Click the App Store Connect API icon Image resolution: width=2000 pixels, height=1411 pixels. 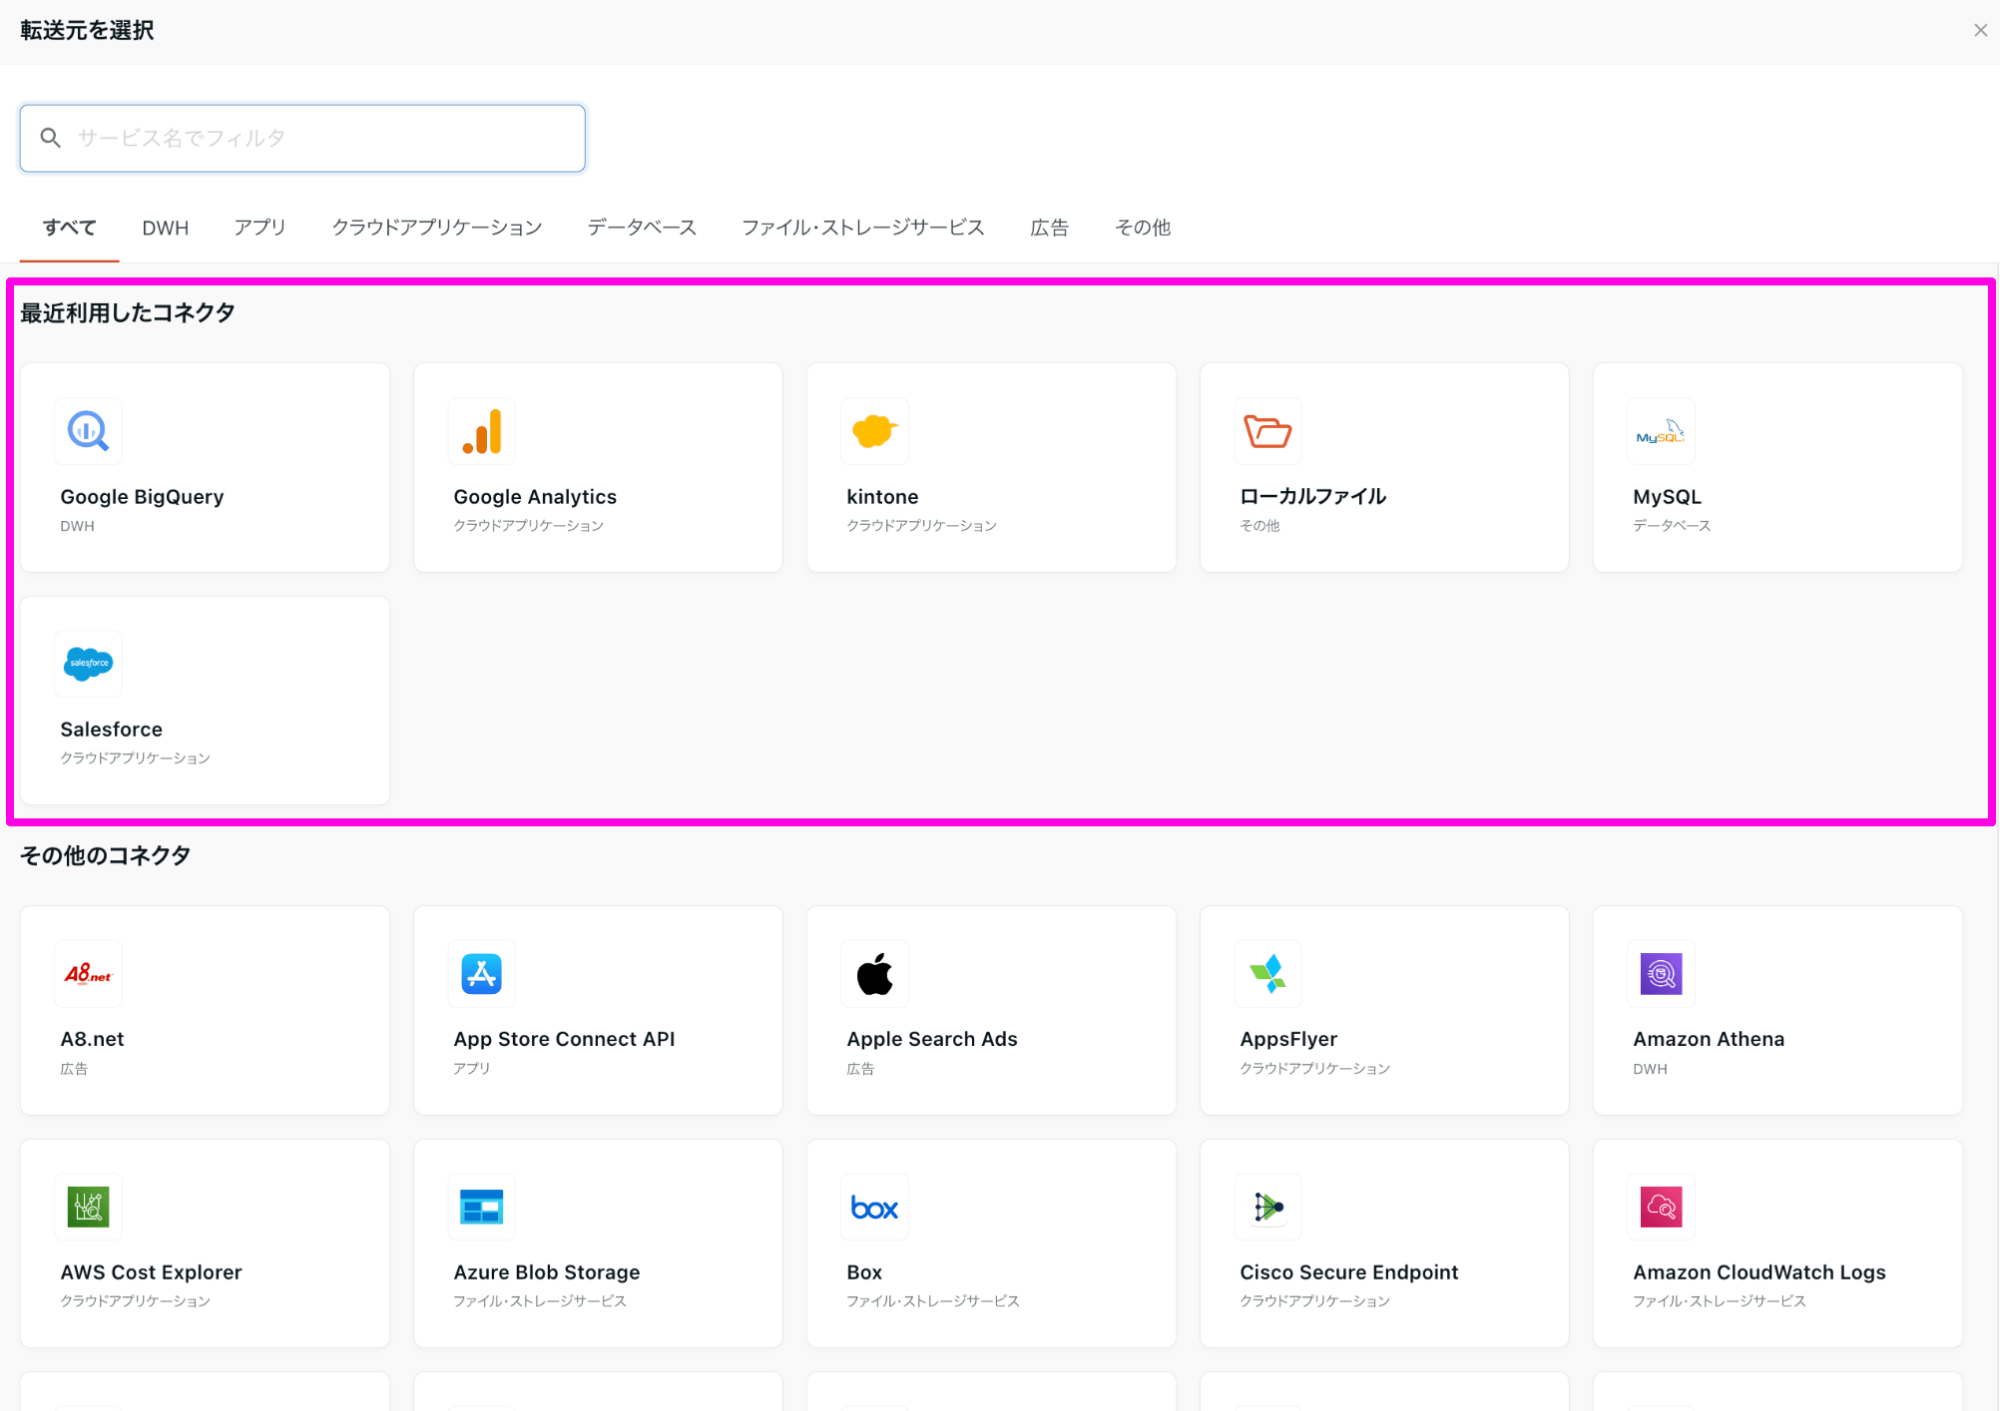point(481,973)
